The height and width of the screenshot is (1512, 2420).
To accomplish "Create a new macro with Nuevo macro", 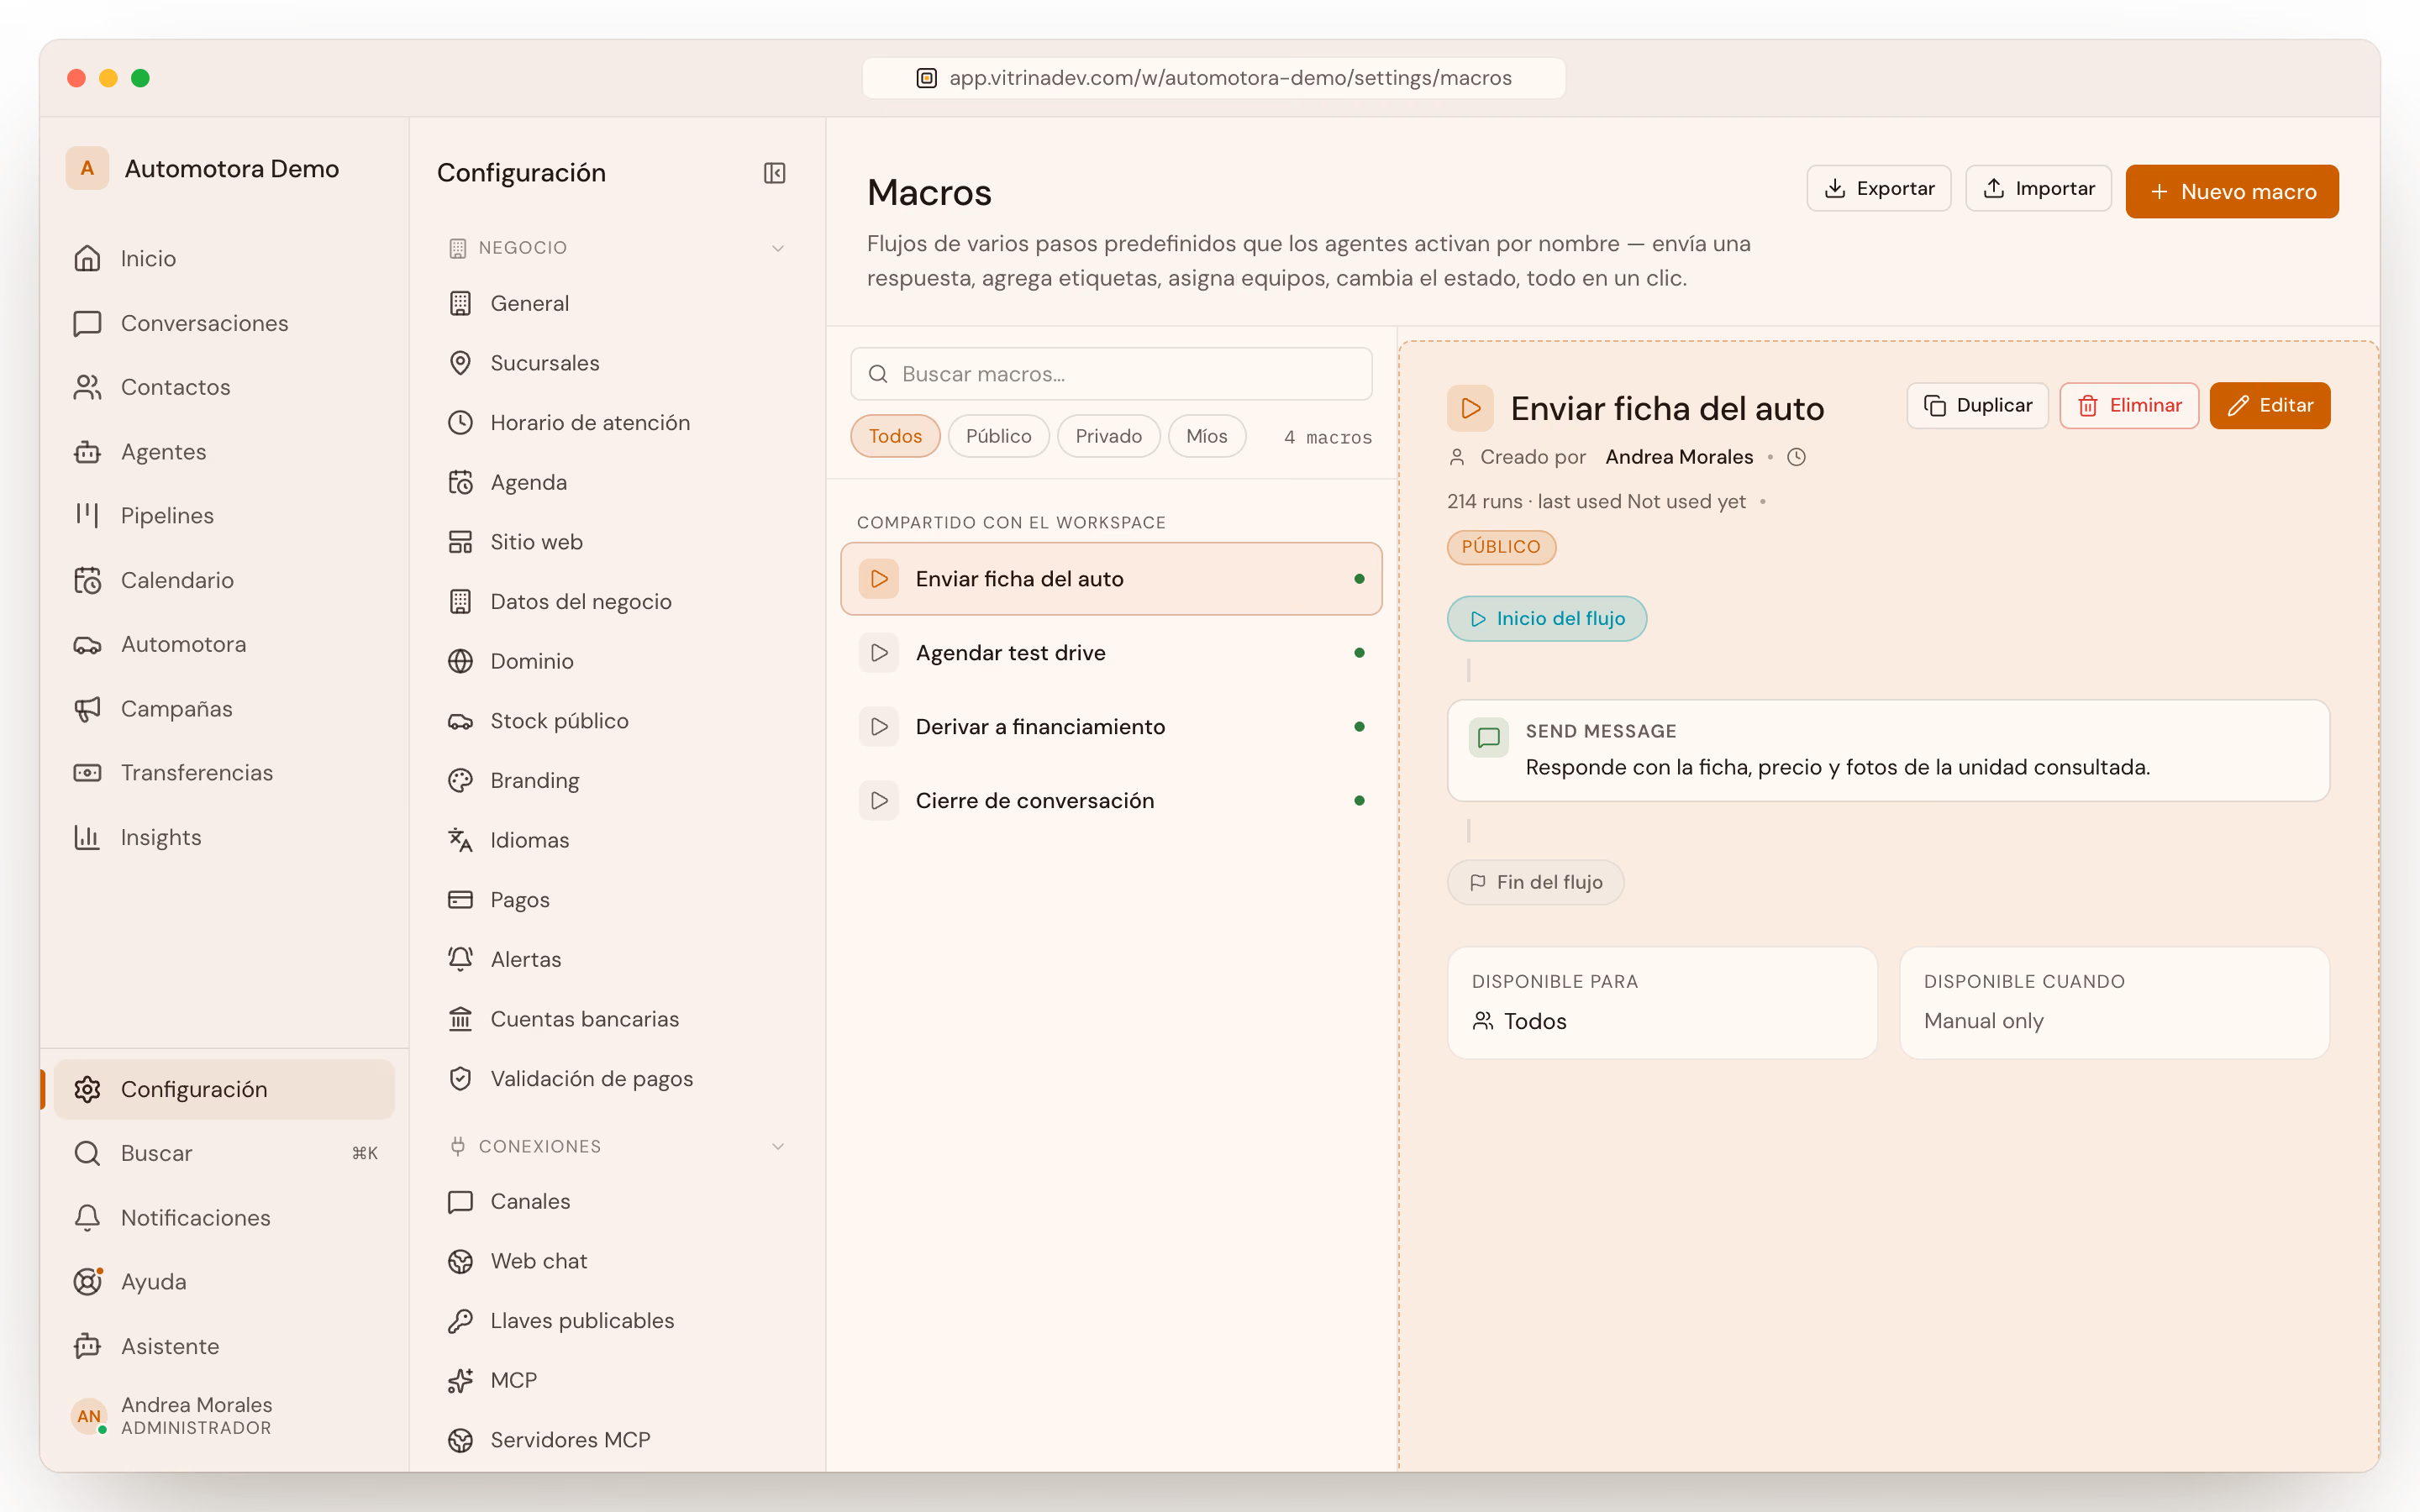I will pyautogui.click(x=2232, y=191).
